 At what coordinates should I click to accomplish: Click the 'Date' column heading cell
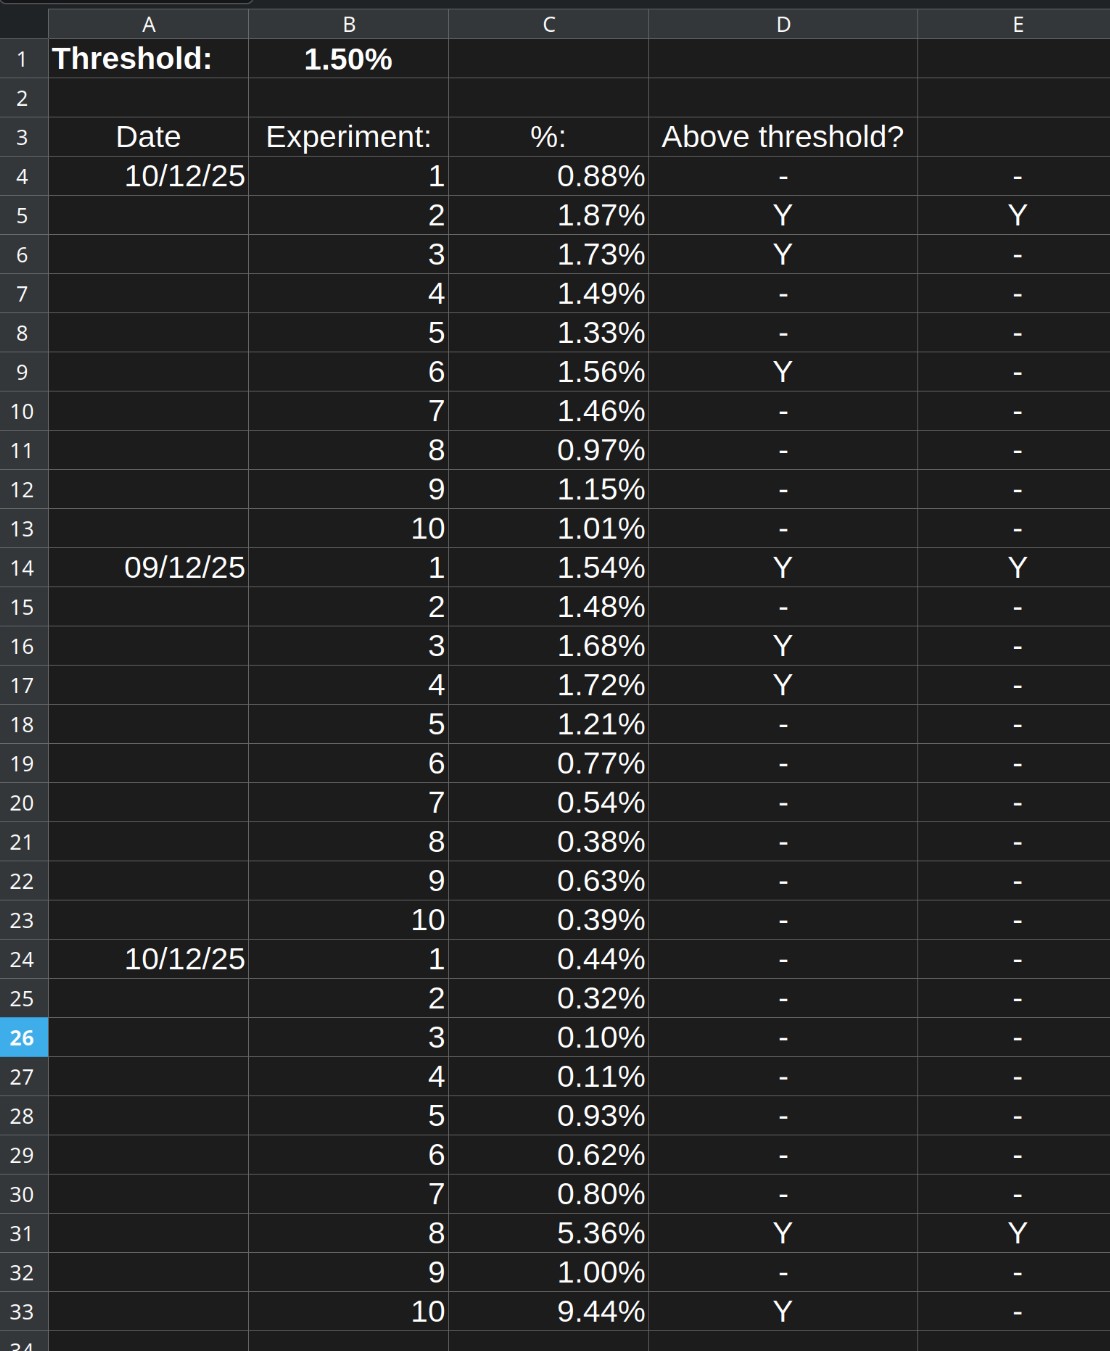click(x=148, y=137)
